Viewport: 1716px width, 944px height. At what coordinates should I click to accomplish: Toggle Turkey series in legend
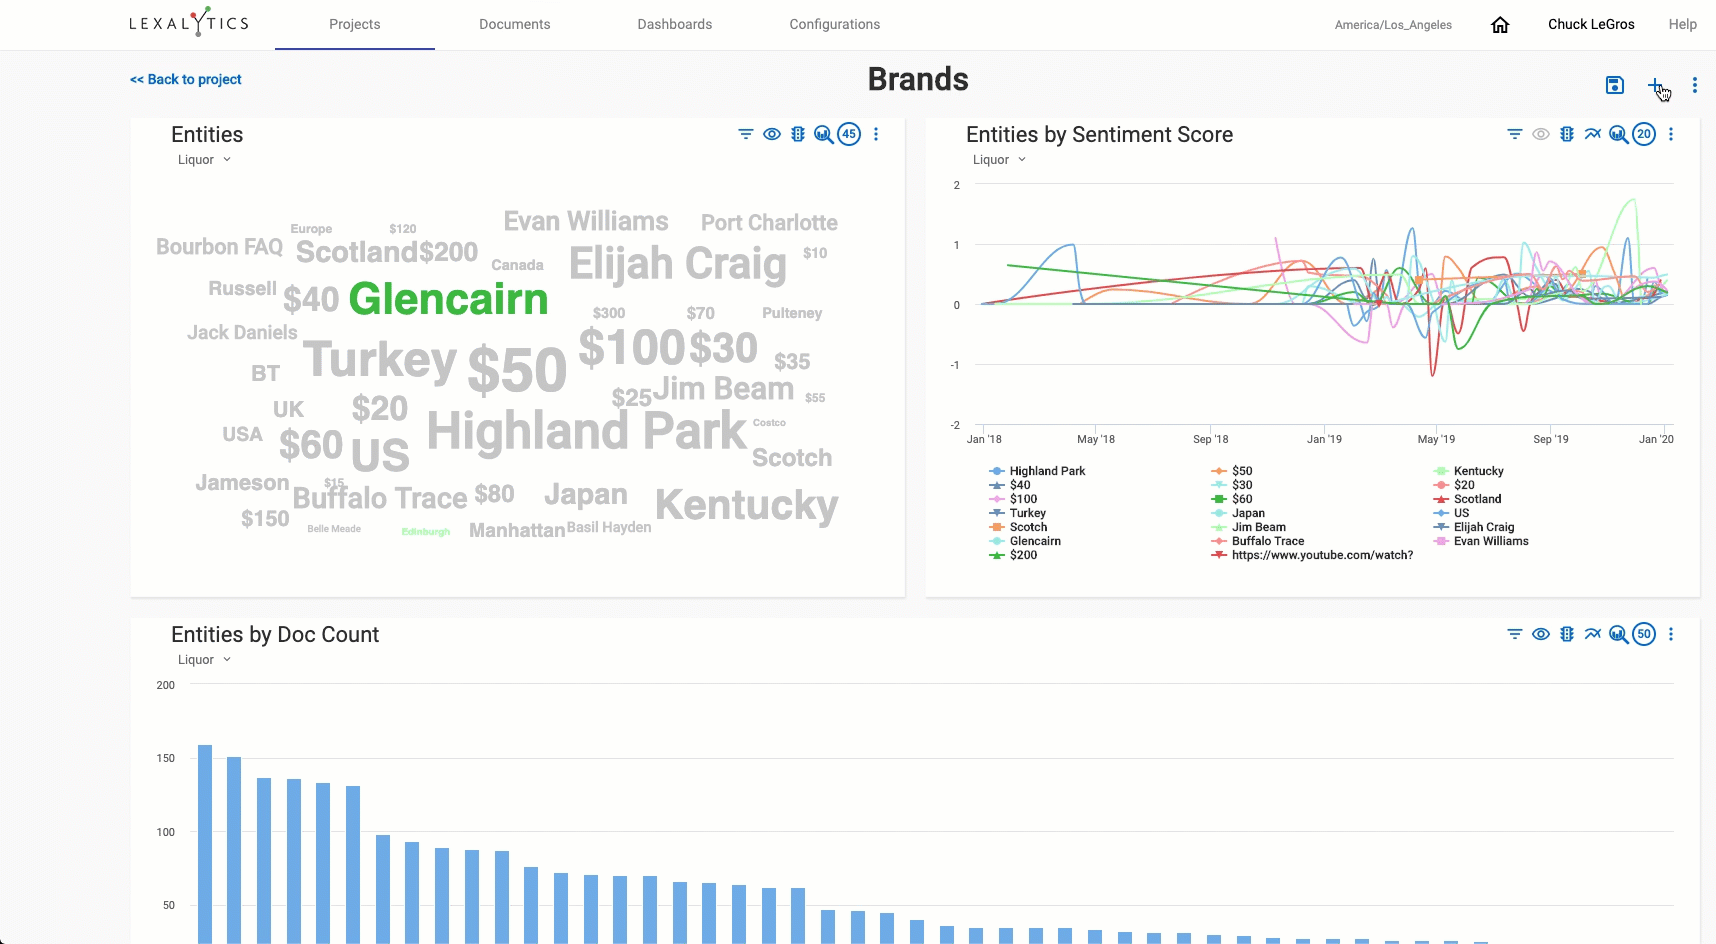1017,513
